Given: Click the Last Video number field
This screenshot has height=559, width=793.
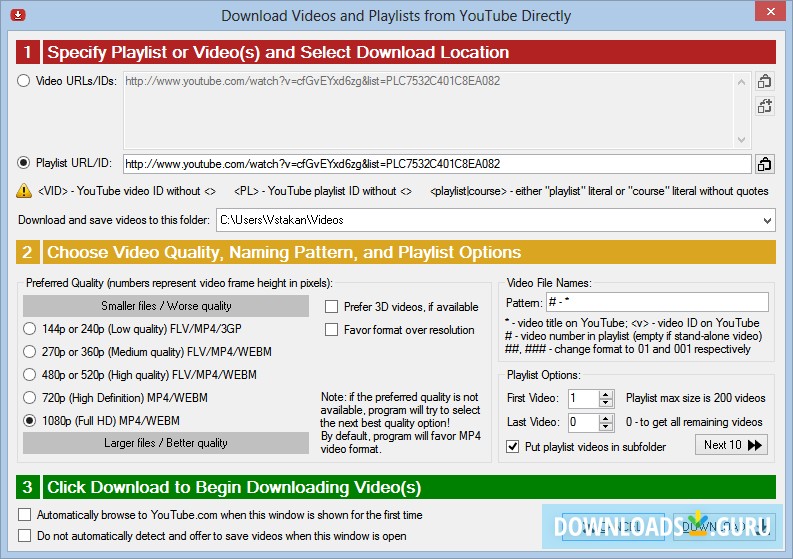Looking at the screenshot, I should [x=583, y=422].
